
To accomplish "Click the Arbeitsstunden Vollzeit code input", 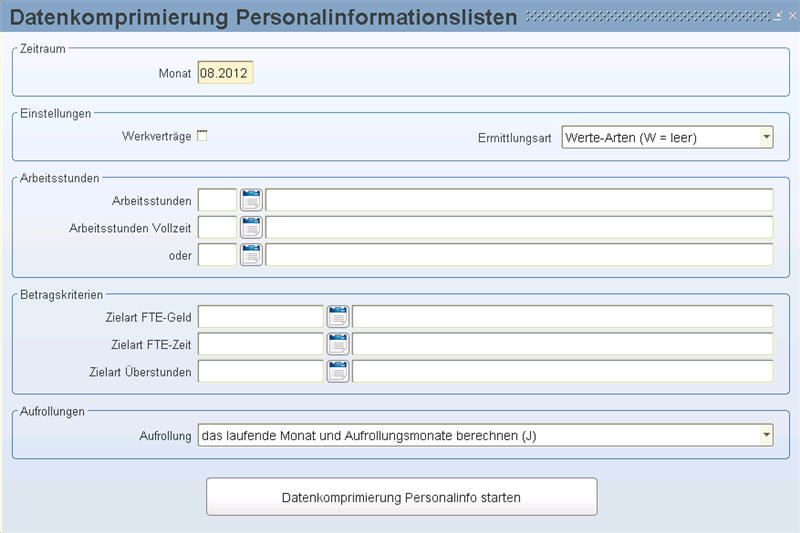I will [217, 227].
